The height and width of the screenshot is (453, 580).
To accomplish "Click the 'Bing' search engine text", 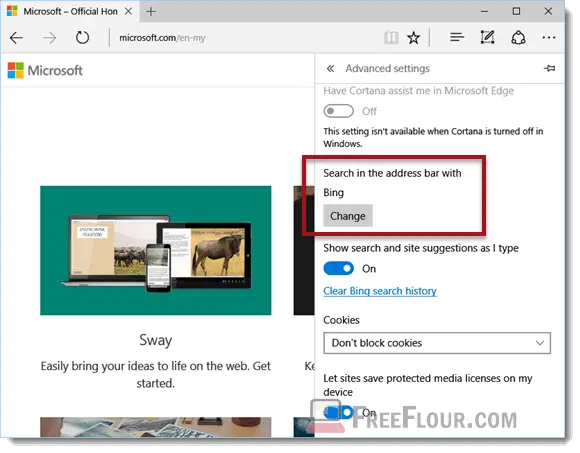I will (334, 193).
